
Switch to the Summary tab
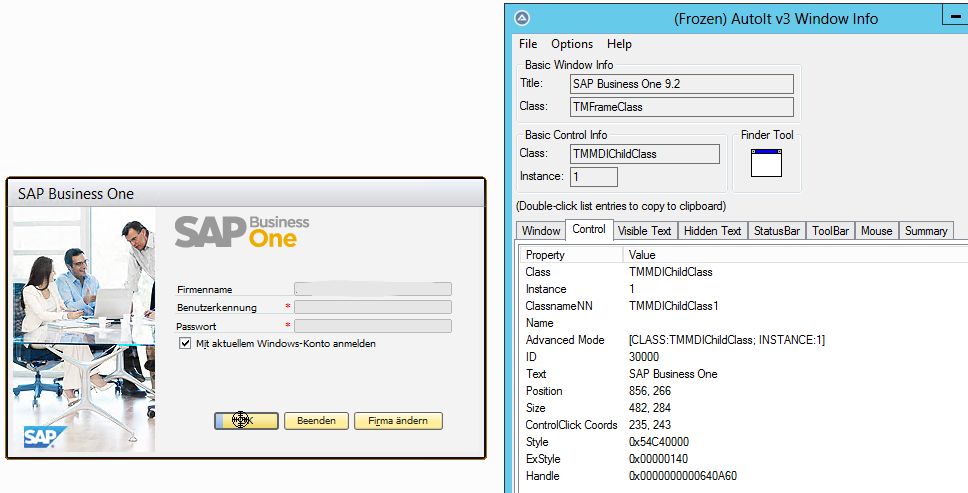(x=926, y=231)
